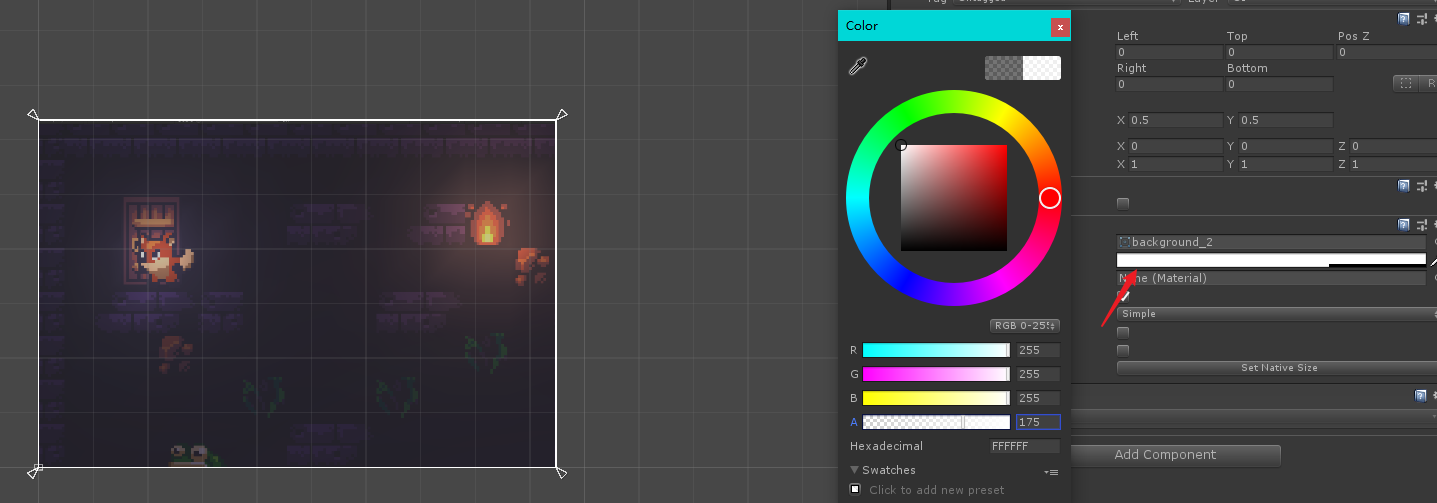The height and width of the screenshot is (503, 1437).
Task: Click the Set Native Size button
Action: click(x=1277, y=368)
